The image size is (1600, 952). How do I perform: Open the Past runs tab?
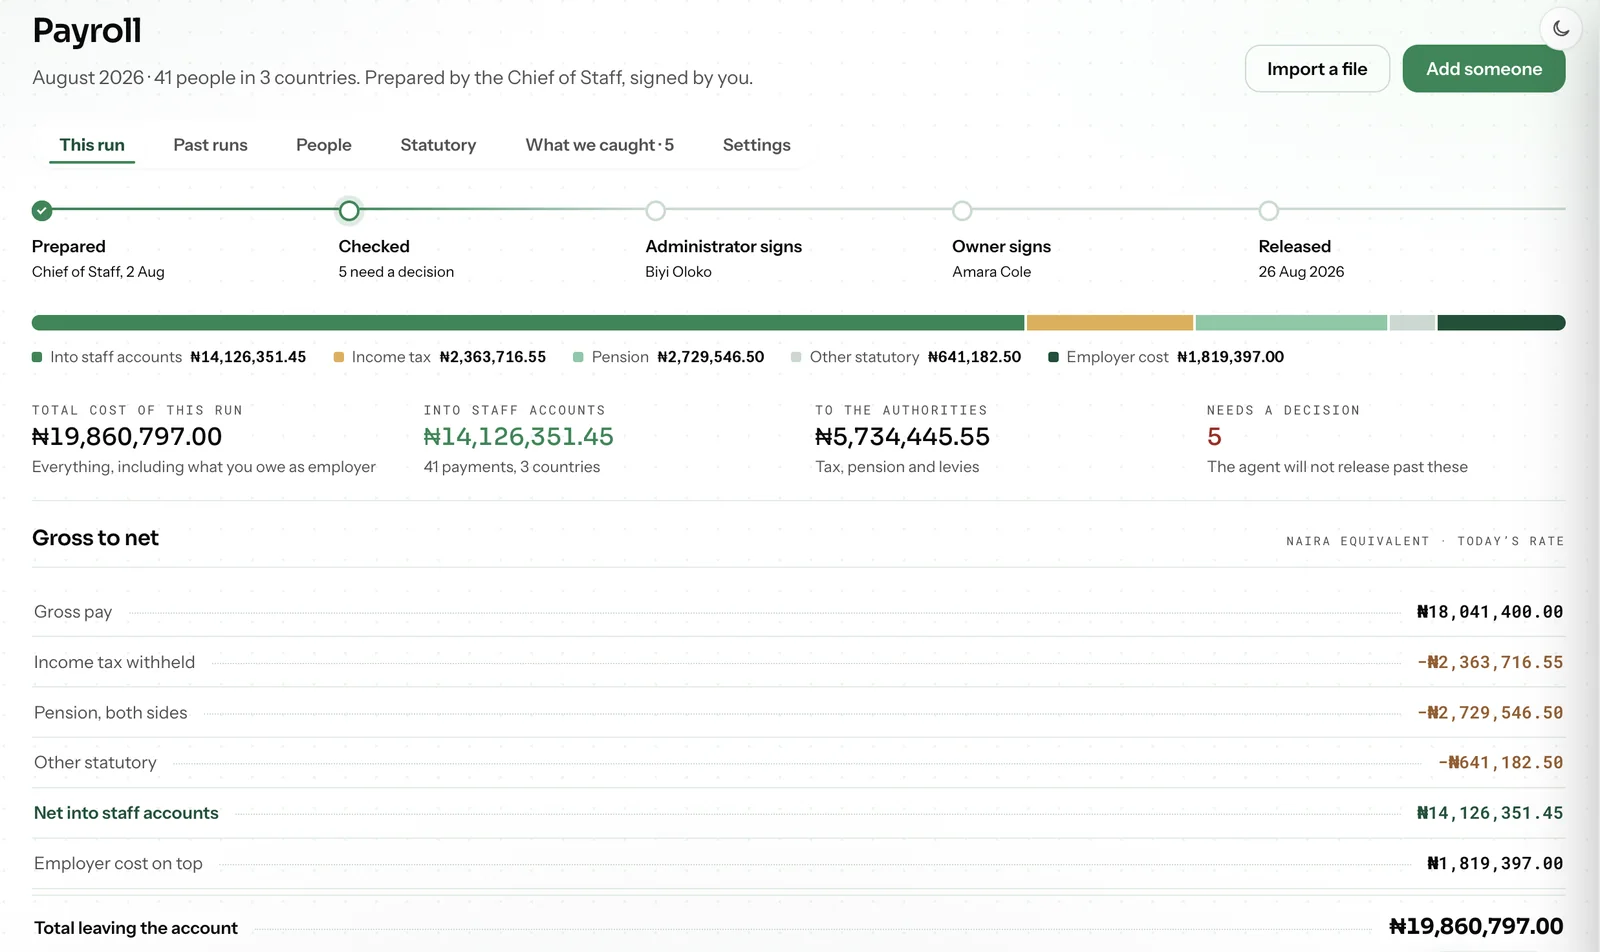210,145
